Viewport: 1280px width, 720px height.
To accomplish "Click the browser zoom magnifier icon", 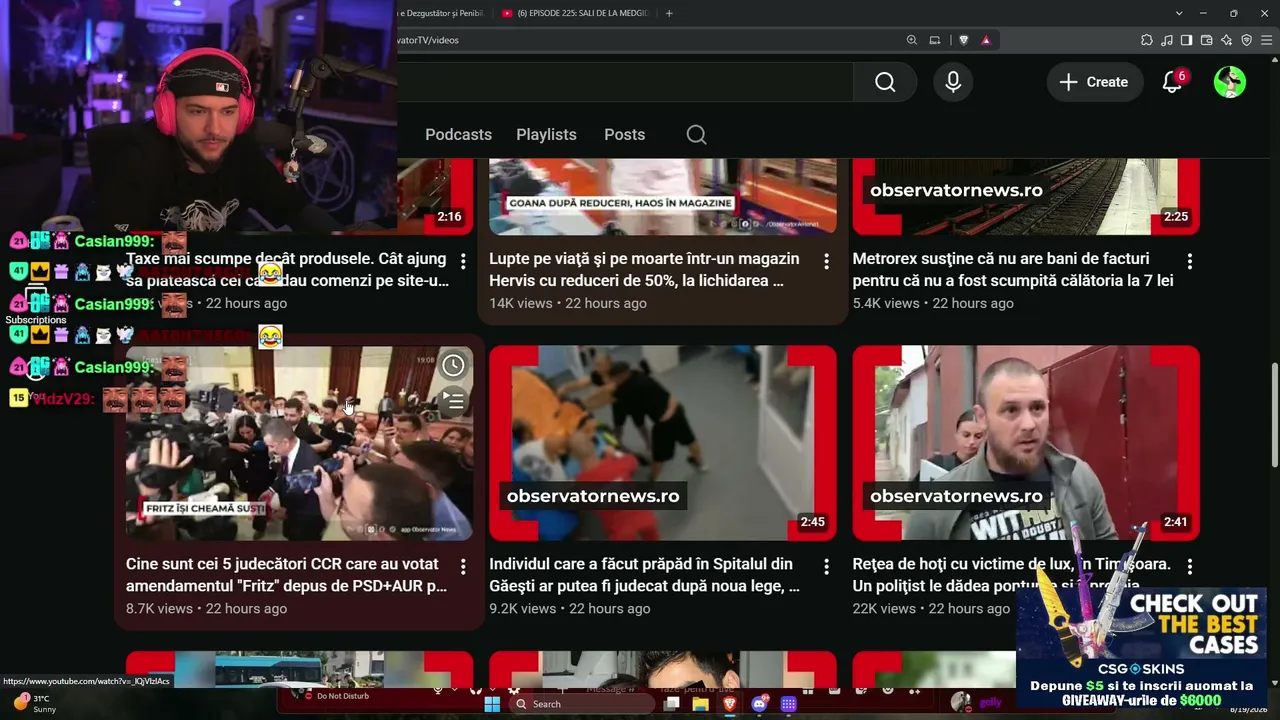I will click(x=911, y=40).
